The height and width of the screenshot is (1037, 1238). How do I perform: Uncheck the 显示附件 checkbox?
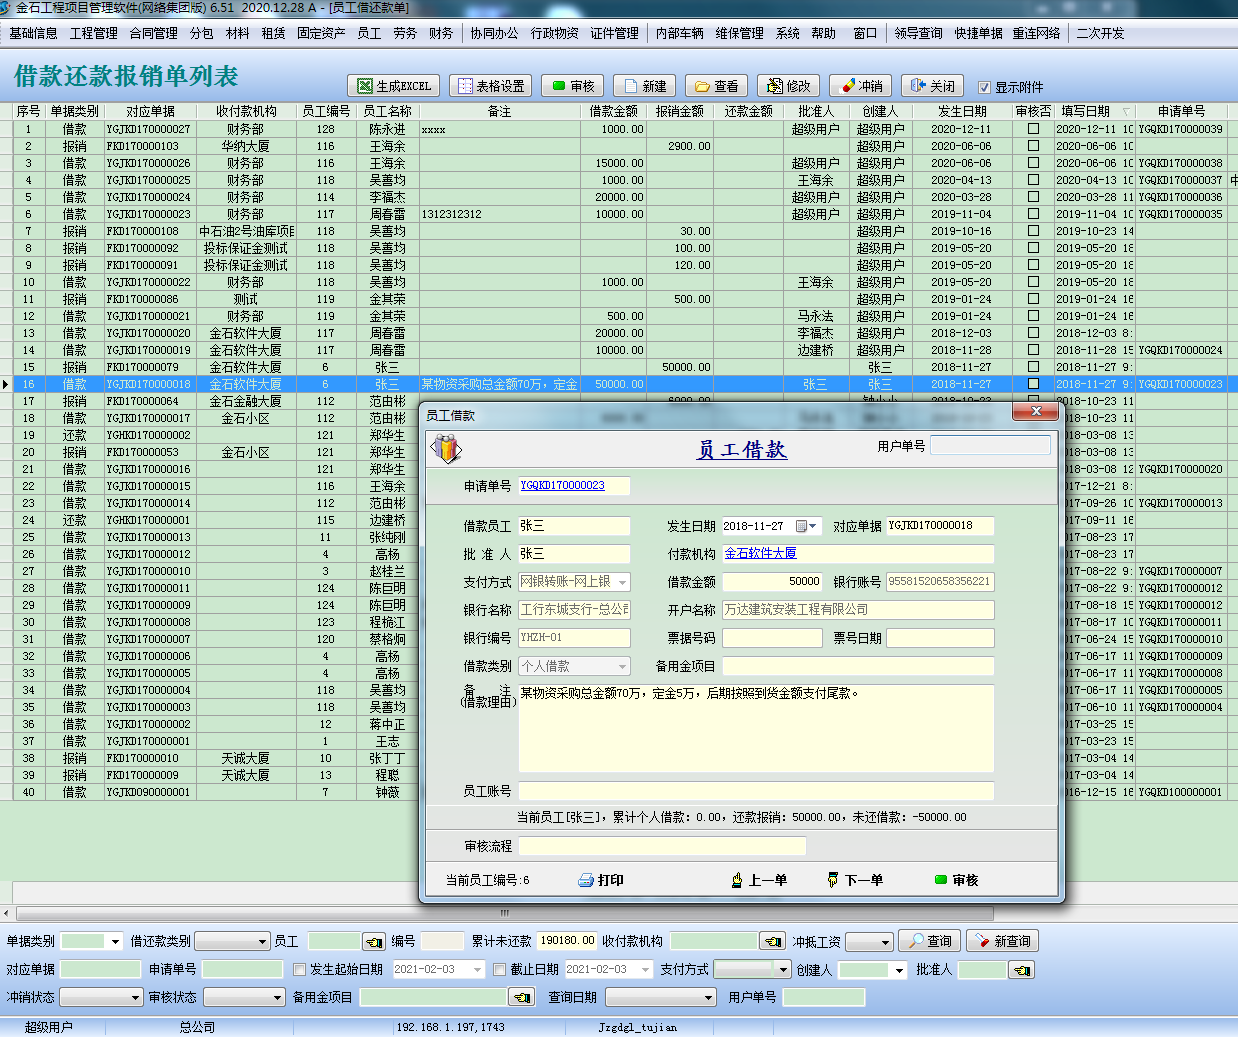click(x=984, y=87)
